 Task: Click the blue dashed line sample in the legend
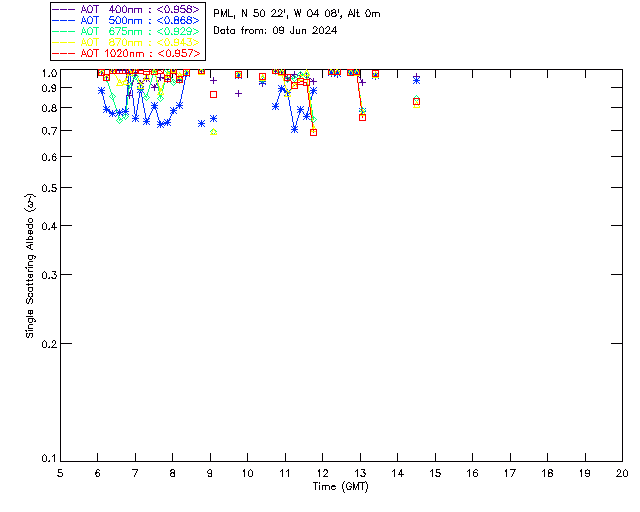[x=64, y=20]
